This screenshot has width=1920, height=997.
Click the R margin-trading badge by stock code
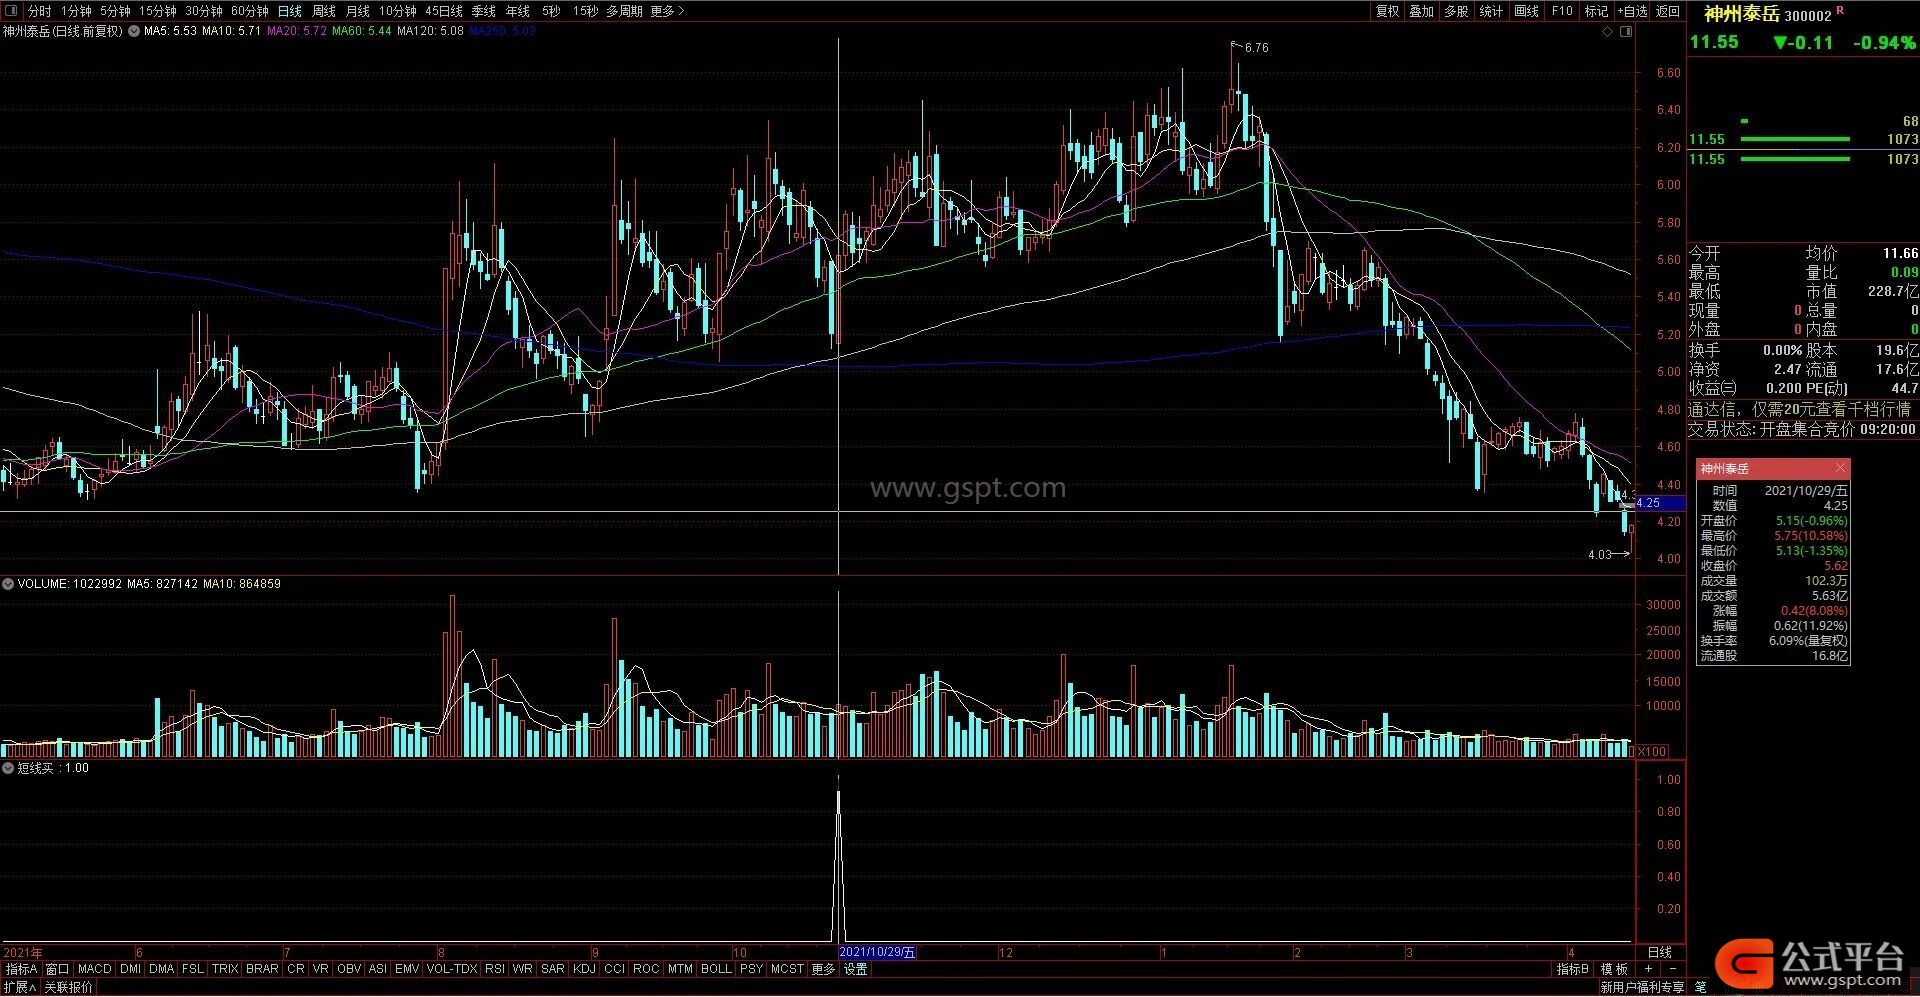1841,10
